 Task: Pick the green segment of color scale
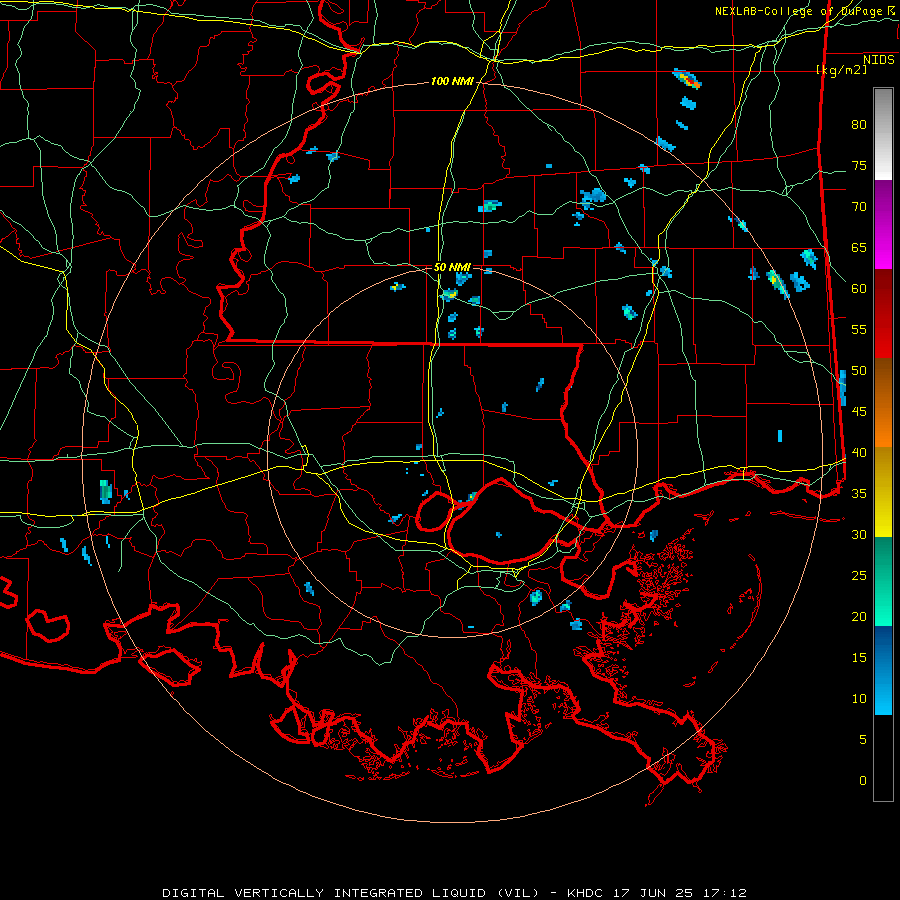(x=883, y=581)
